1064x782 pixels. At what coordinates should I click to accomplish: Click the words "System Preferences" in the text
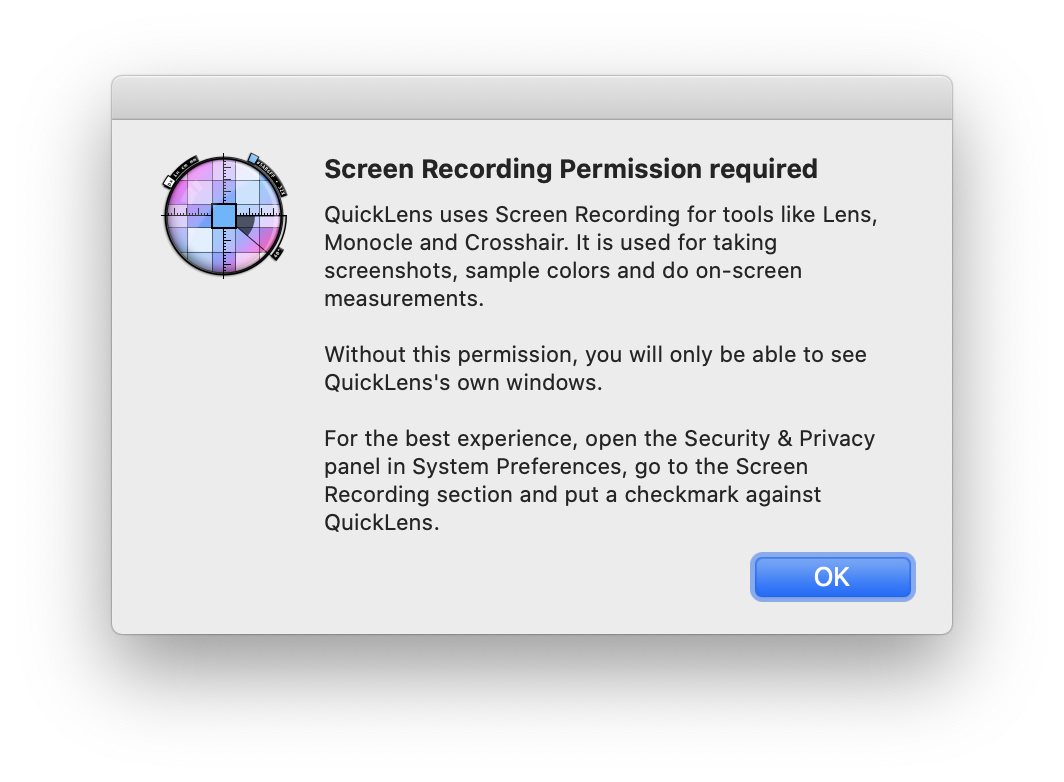tap(517, 467)
